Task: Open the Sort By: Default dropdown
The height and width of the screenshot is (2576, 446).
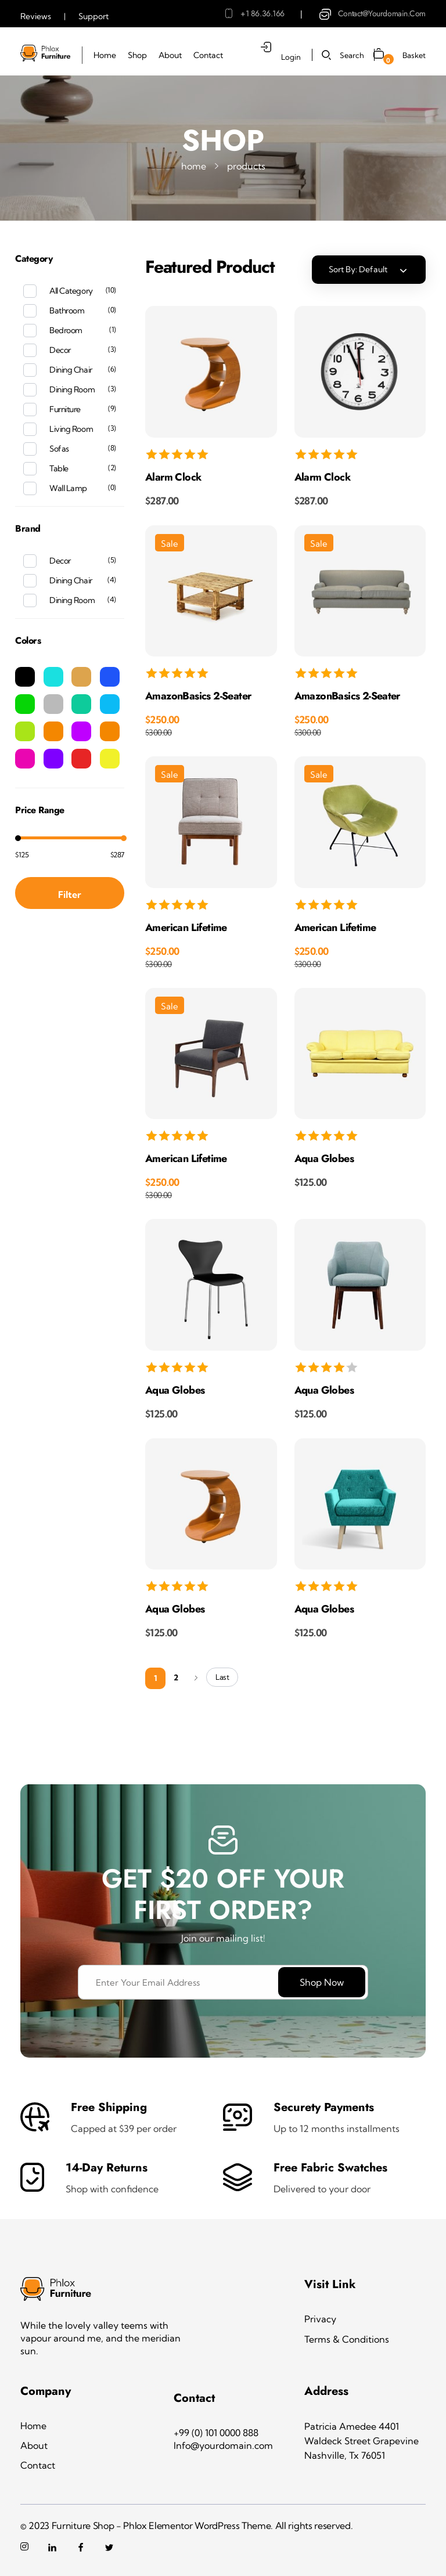Action: coord(369,269)
